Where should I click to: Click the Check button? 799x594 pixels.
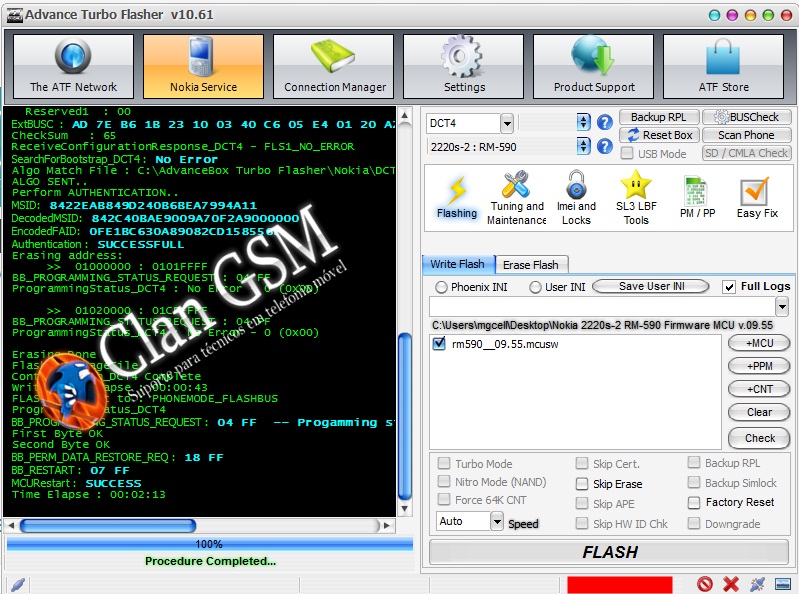click(x=759, y=438)
